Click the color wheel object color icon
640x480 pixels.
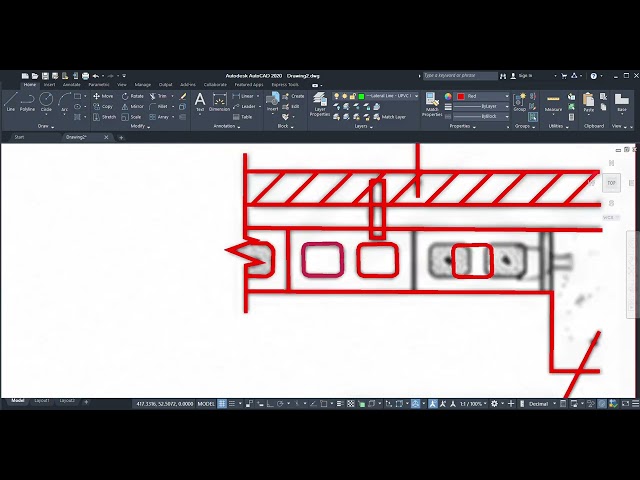[x=448, y=96]
